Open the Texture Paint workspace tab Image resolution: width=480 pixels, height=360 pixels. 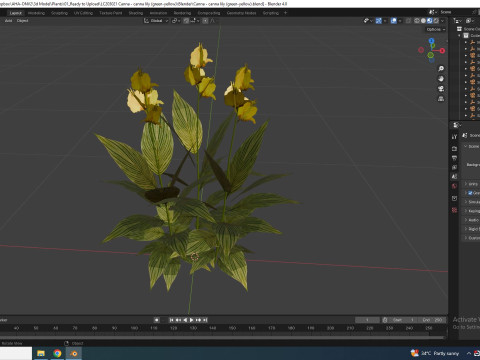(x=111, y=13)
